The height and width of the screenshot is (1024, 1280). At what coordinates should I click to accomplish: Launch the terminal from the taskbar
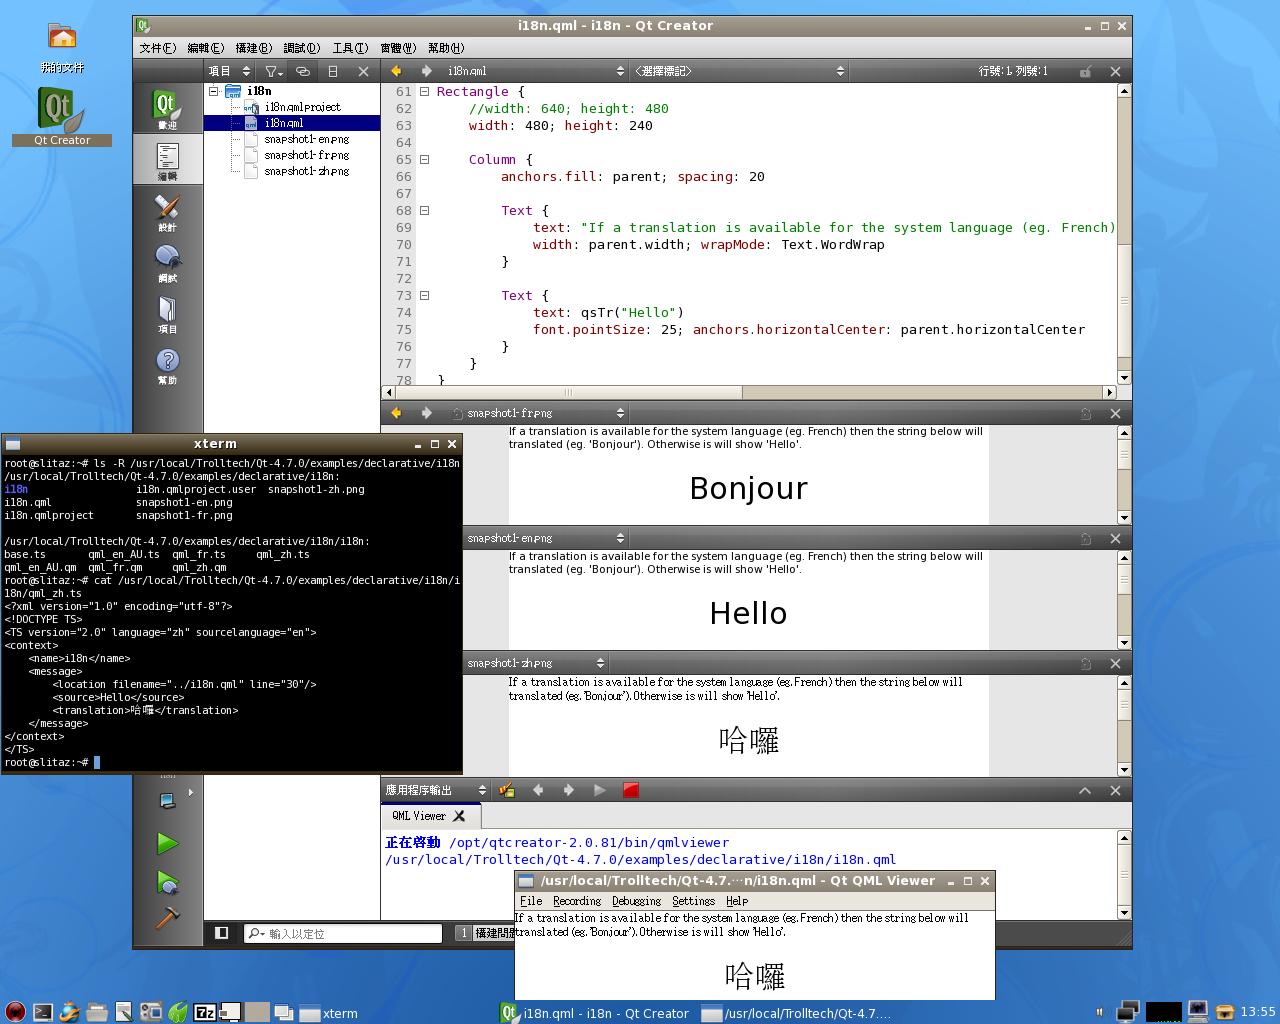click(42, 1012)
